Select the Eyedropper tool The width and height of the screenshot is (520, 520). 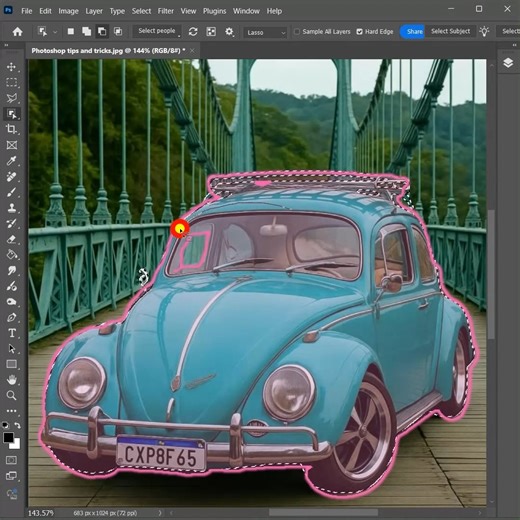[11, 161]
